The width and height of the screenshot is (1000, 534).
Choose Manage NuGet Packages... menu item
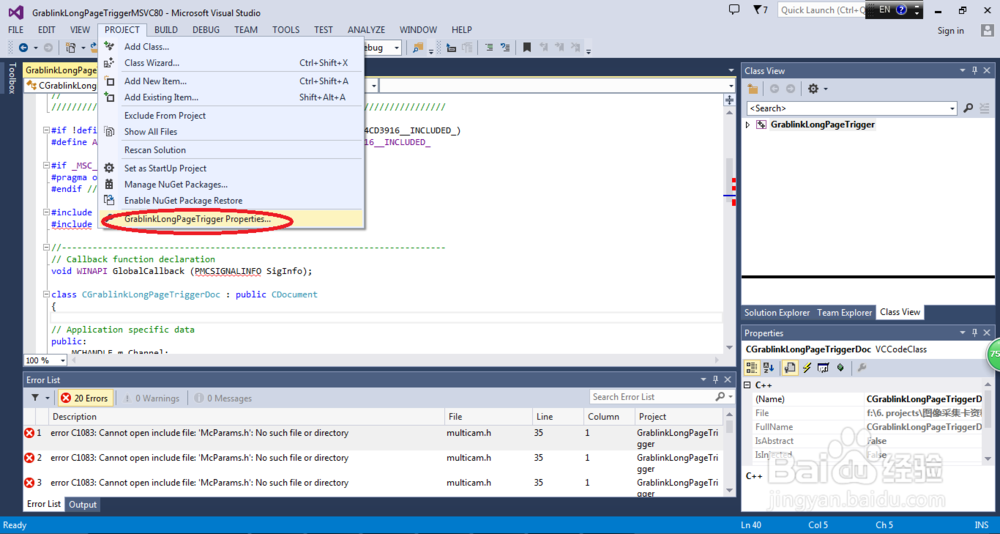[231, 184]
